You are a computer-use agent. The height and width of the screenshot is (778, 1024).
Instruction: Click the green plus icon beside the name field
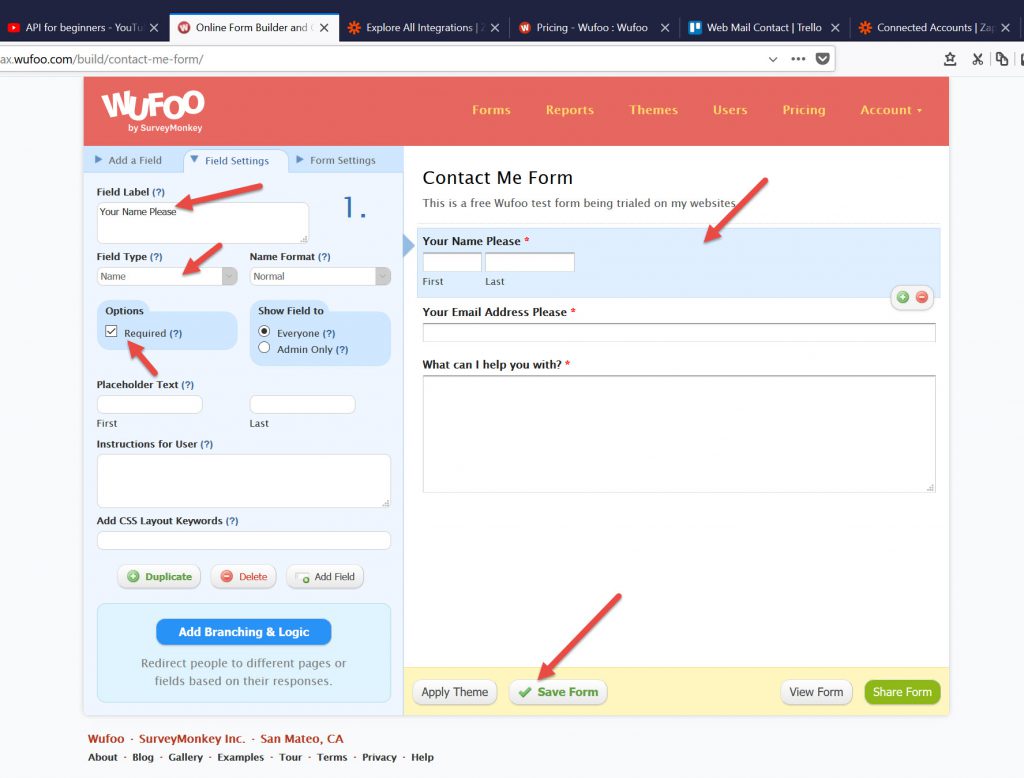(x=903, y=297)
